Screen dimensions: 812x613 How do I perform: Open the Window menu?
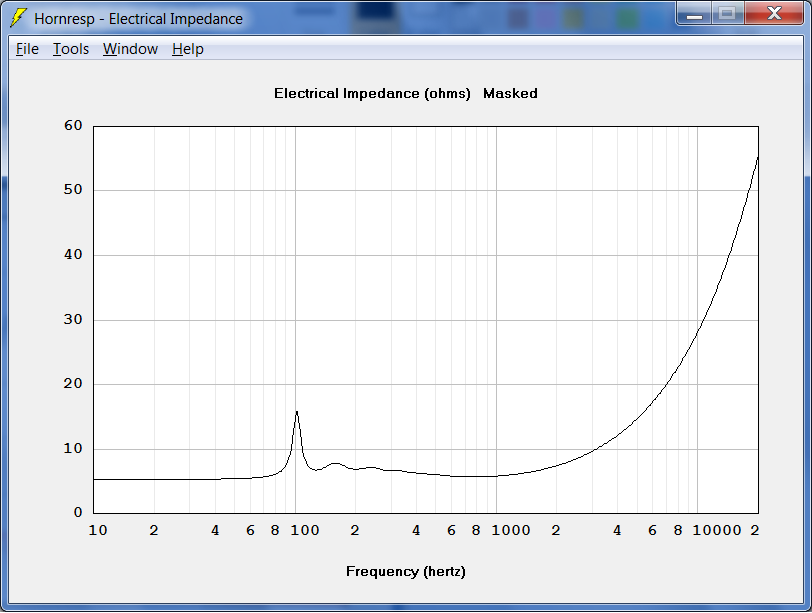tap(130, 49)
